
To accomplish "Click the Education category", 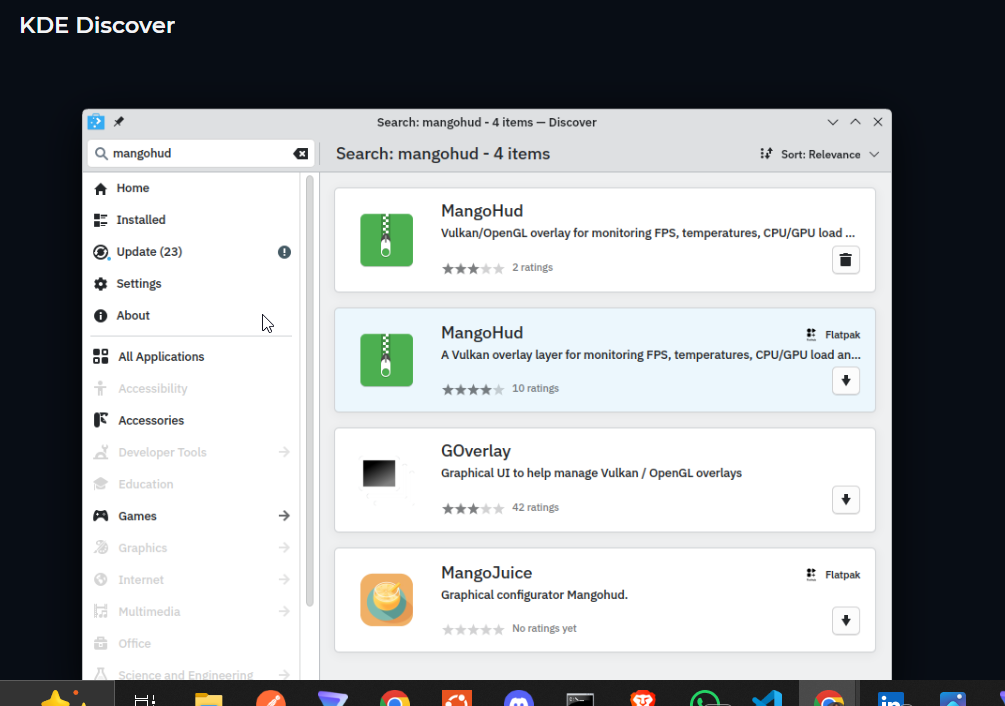I will coord(191,484).
